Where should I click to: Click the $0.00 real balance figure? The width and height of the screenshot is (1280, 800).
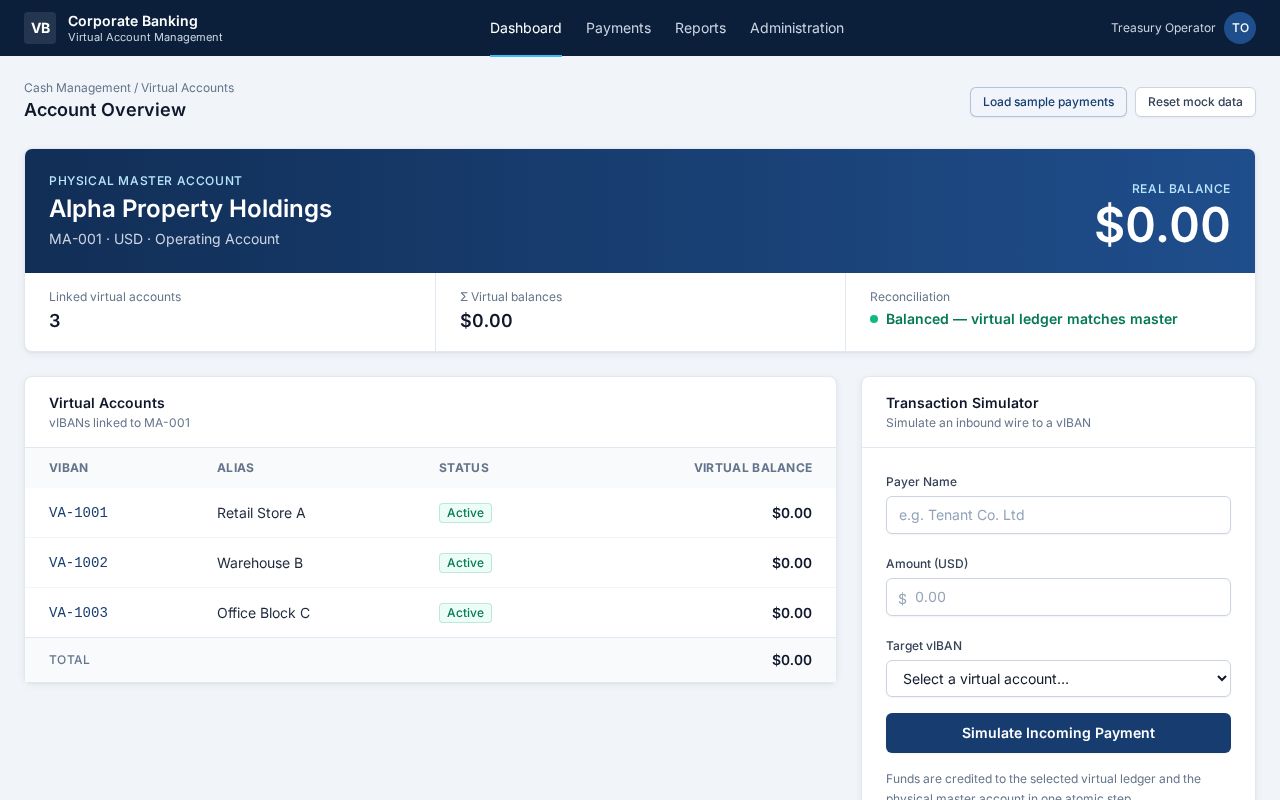click(x=1162, y=225)
